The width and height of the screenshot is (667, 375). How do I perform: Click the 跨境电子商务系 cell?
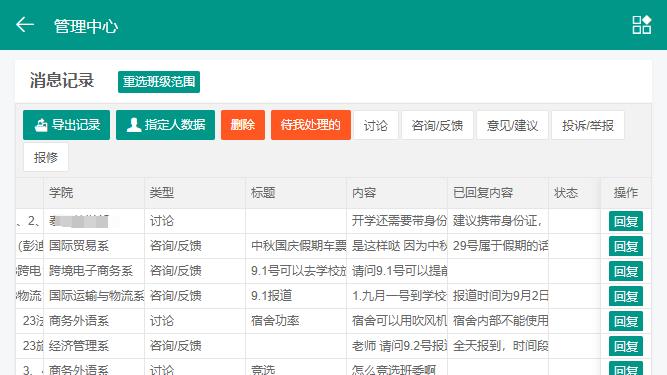click(x=94, y=271)
